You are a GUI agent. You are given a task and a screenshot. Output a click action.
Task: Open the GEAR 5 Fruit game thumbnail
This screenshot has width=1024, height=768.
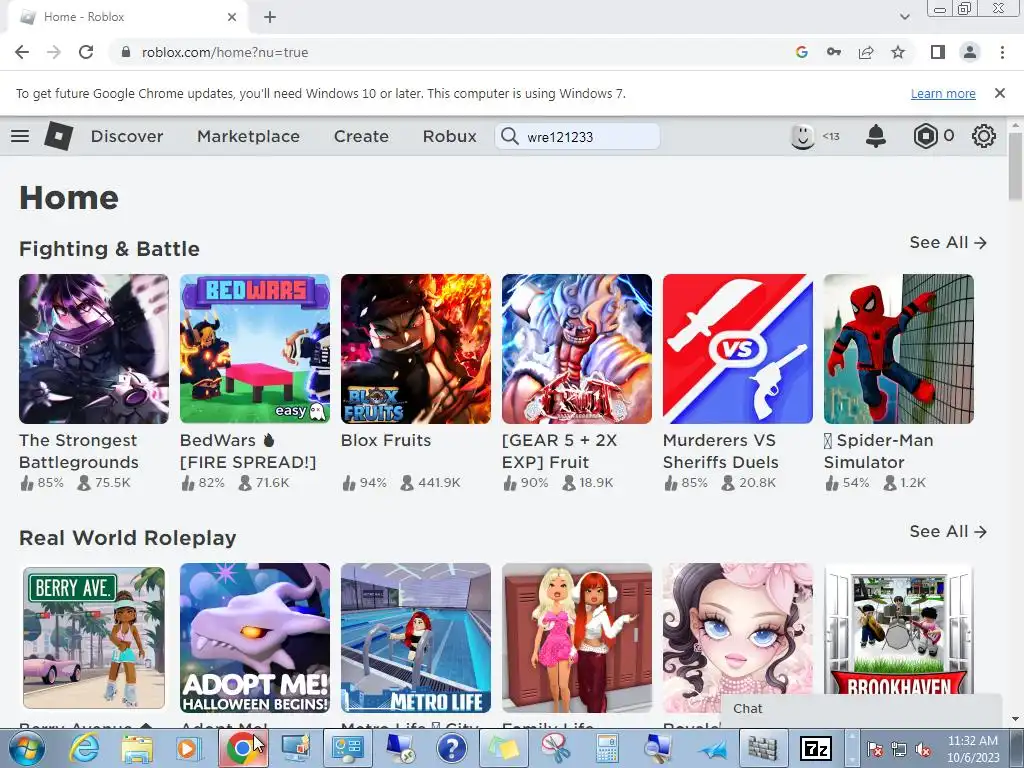click(577, 349)
